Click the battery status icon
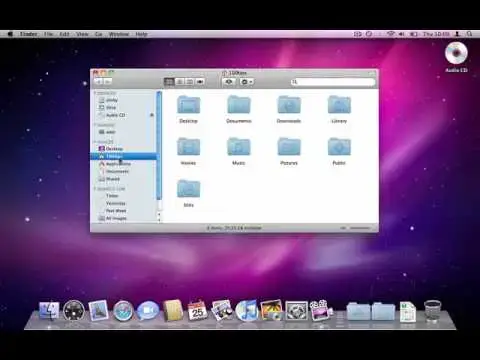Image resolution: width=480 pixels, height=360 pixels. point(414,34)
